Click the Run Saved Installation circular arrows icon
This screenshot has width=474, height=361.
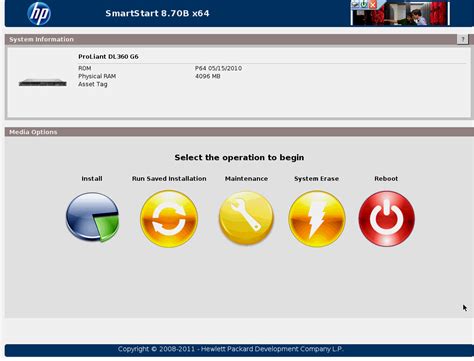(169, 219)
